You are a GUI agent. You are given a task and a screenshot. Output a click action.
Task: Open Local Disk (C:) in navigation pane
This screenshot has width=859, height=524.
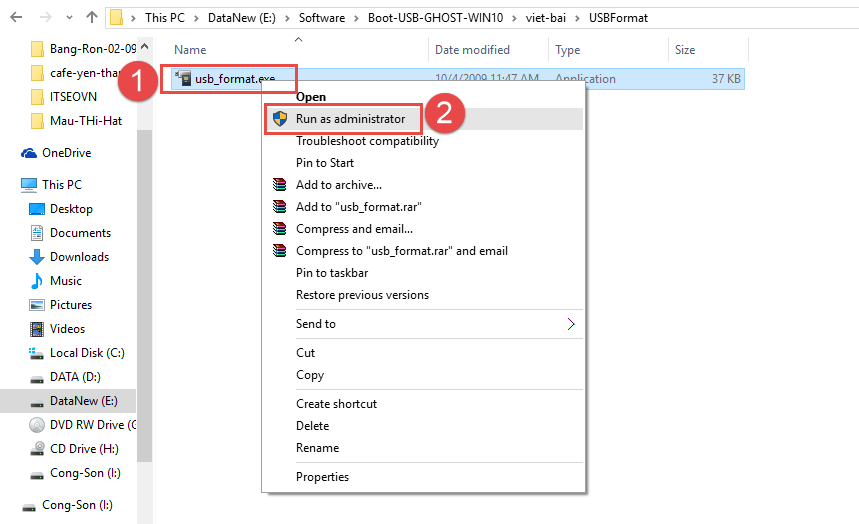click(86, 353)
